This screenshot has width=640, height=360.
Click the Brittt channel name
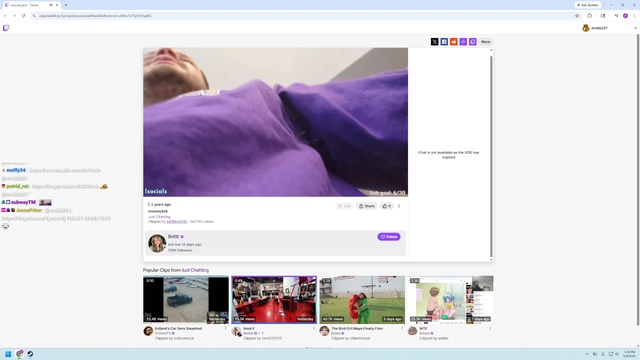[x=173, y=237]
